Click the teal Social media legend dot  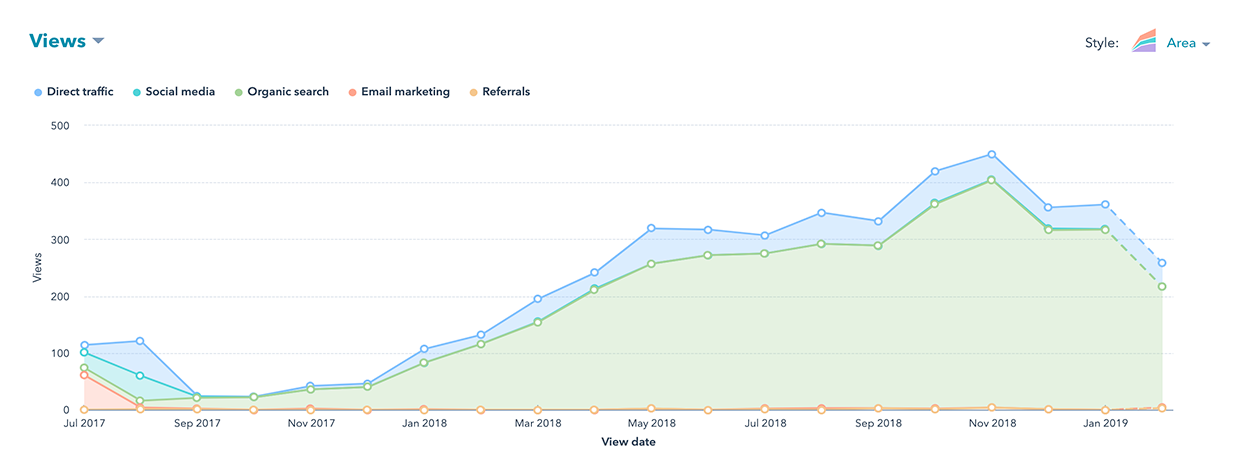click(x=136, y=92)
